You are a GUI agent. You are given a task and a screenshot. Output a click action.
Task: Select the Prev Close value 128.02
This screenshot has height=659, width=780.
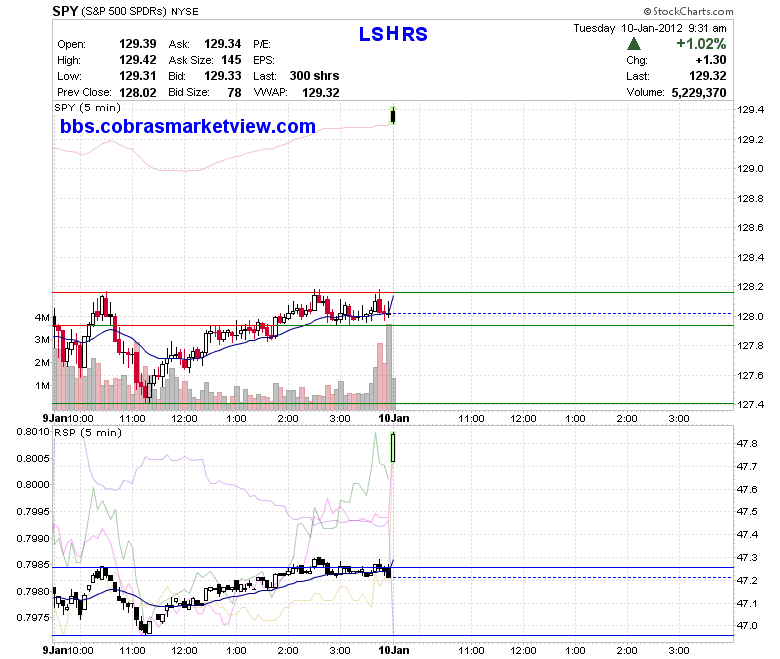coord(138,93)
